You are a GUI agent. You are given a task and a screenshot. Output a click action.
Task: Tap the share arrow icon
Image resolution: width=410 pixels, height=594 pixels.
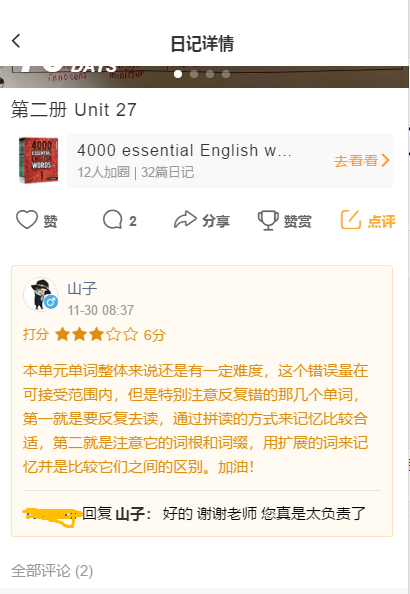coord(185,220)
